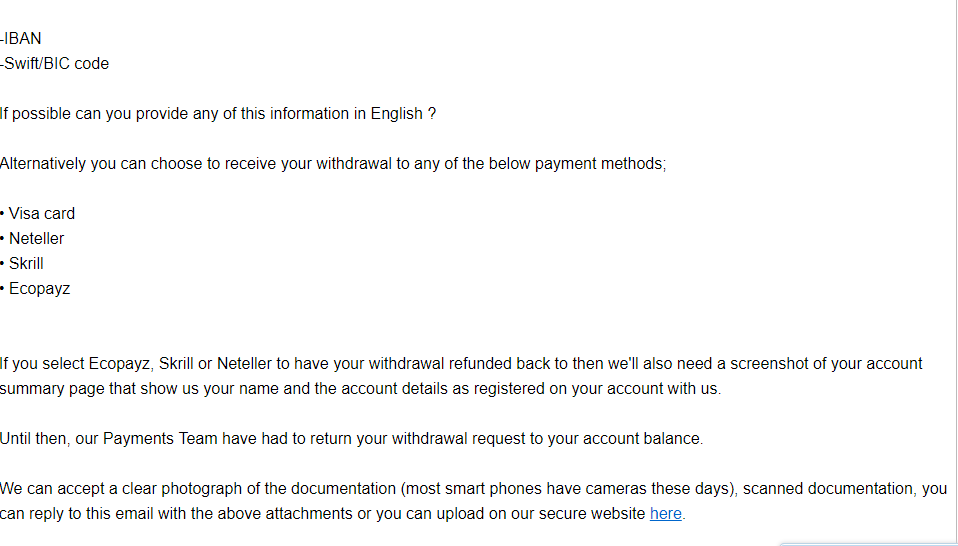The image size is (958, 546).
Task: Click the vertical scrollbar track on right edge
Action: [x=954, y=269]
